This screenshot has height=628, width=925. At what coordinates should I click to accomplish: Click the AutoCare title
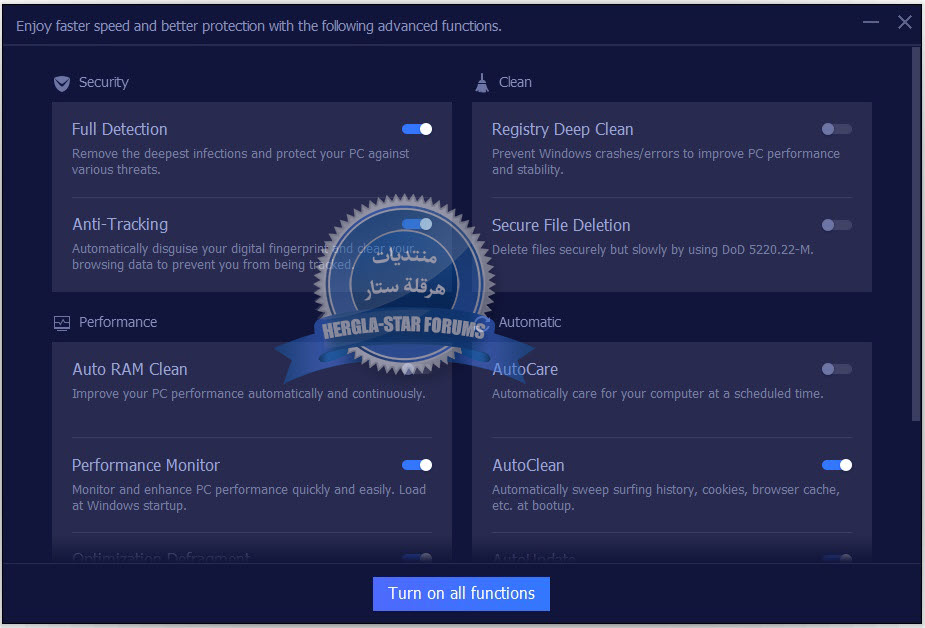coord(525,369)
